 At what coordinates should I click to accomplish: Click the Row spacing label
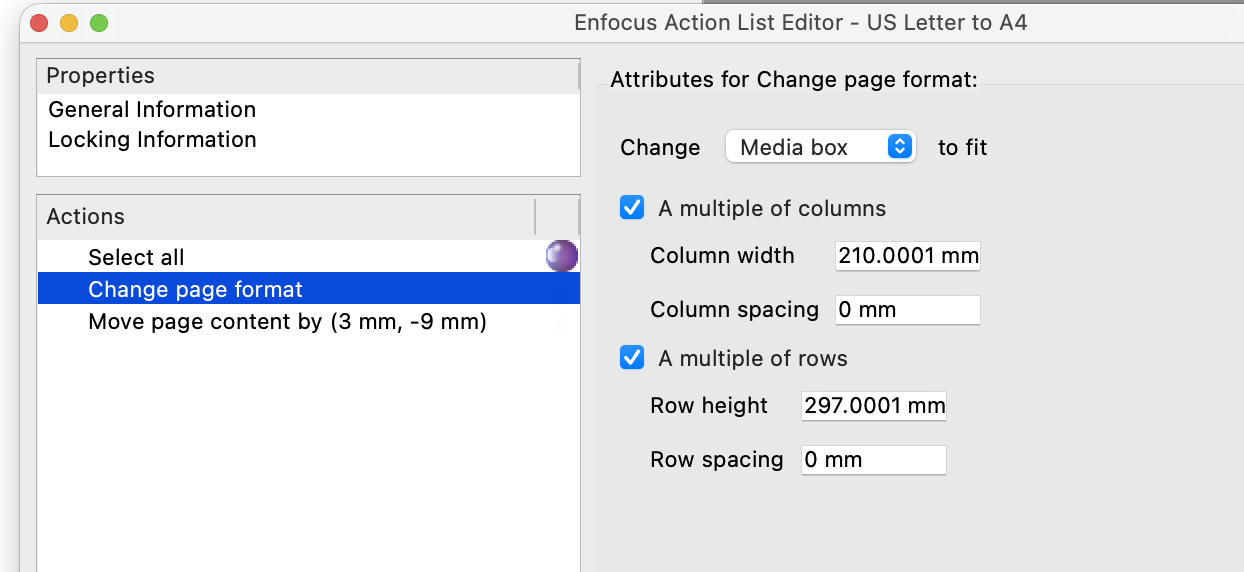pyautogui.click(x=717, y=460)
